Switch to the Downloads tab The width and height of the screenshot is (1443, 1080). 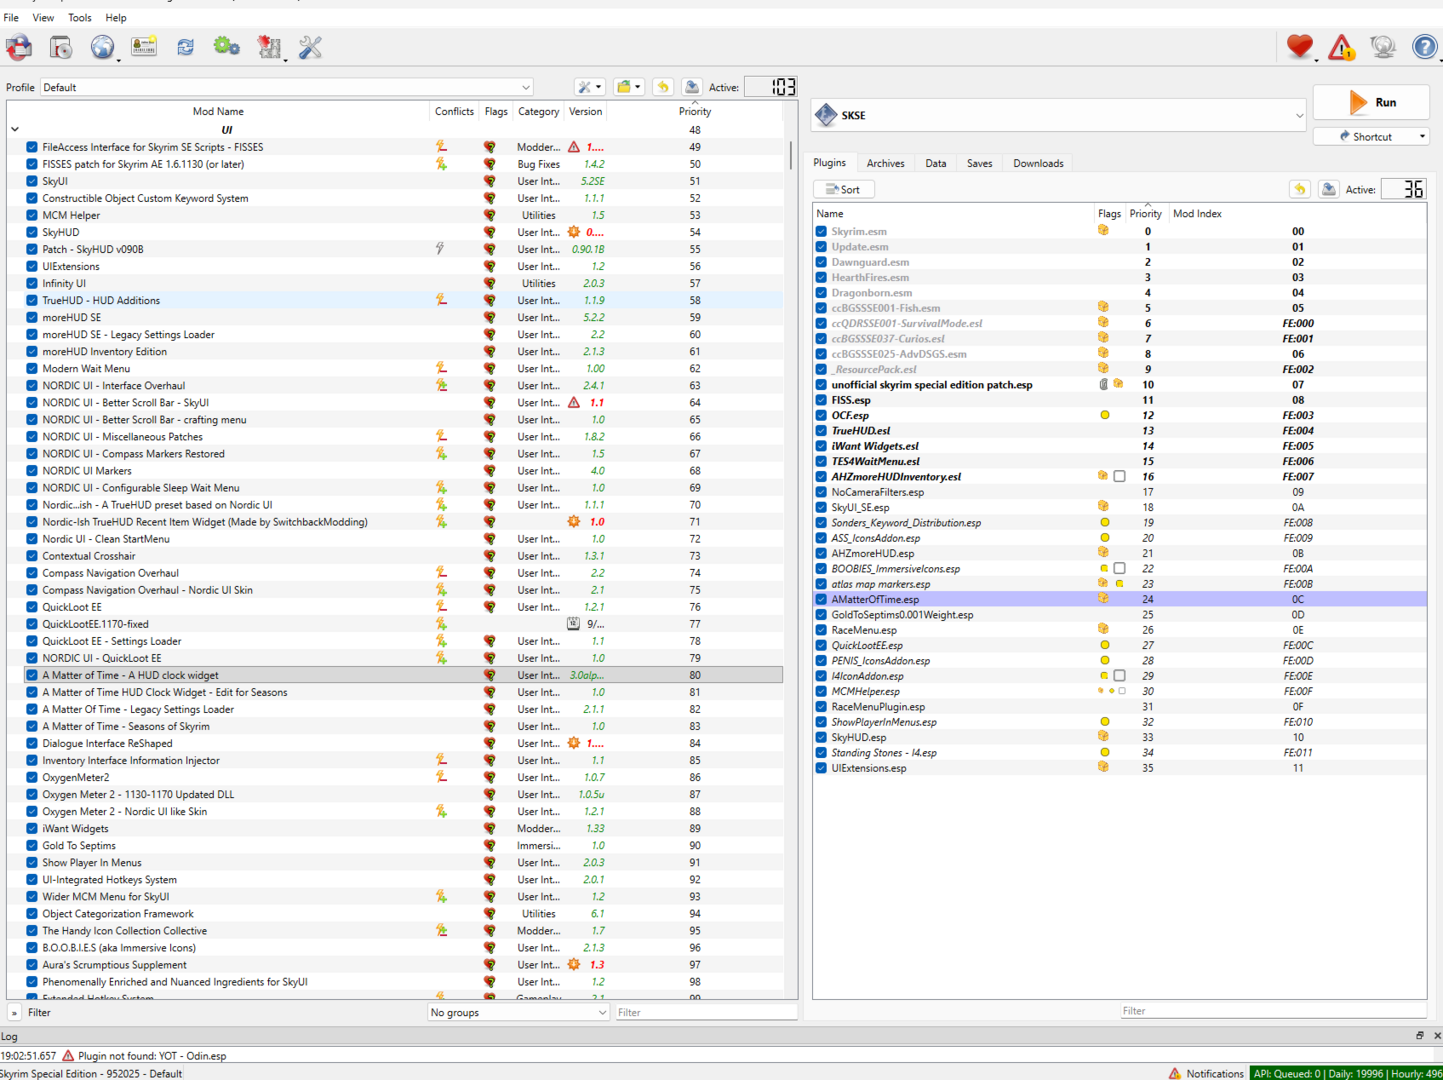(x=1038, y=163)
